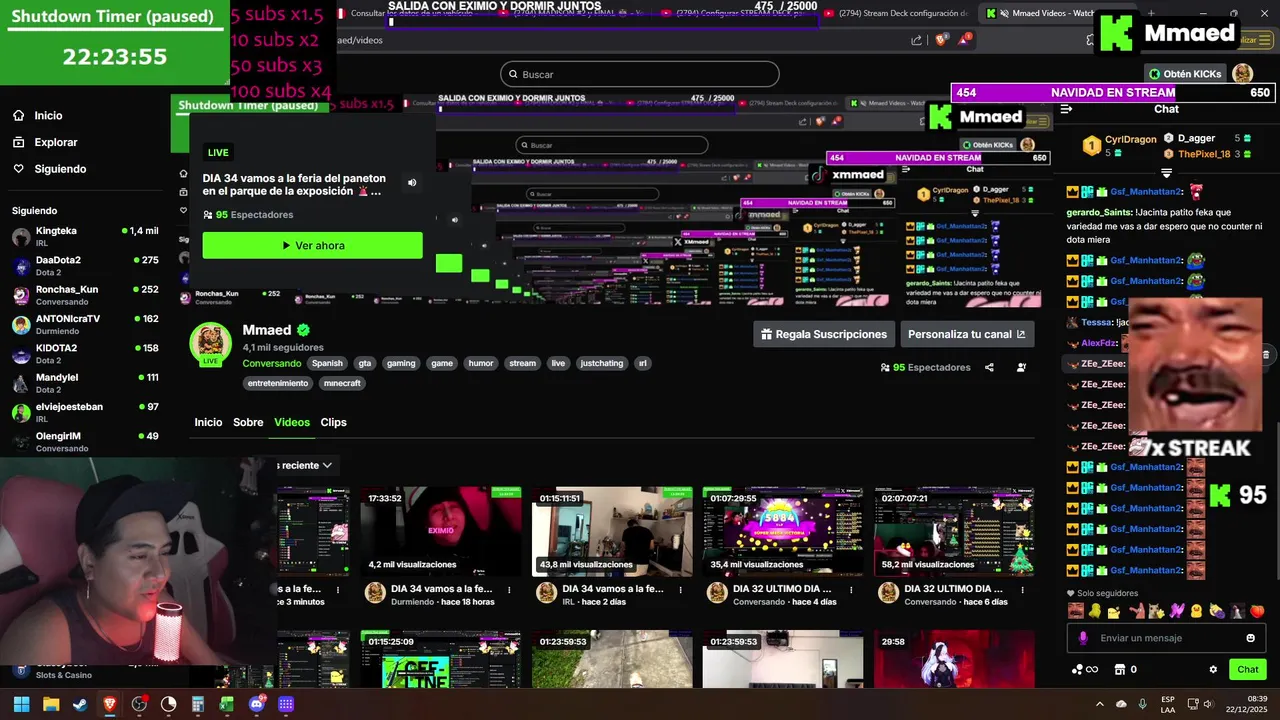Open Siguiendo in the left sidebar
The height and width of the screenshot is (720, 1280).
(x=50, y=169)
